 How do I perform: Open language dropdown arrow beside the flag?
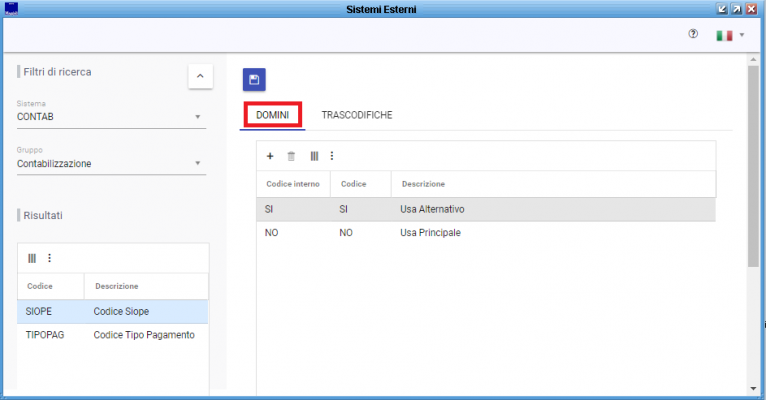point(742,35)
